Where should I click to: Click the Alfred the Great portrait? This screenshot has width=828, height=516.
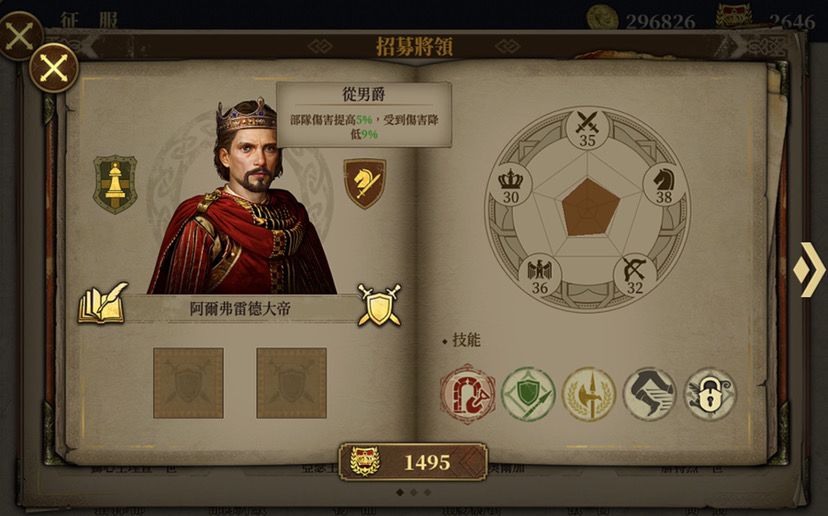pos(243,196)
